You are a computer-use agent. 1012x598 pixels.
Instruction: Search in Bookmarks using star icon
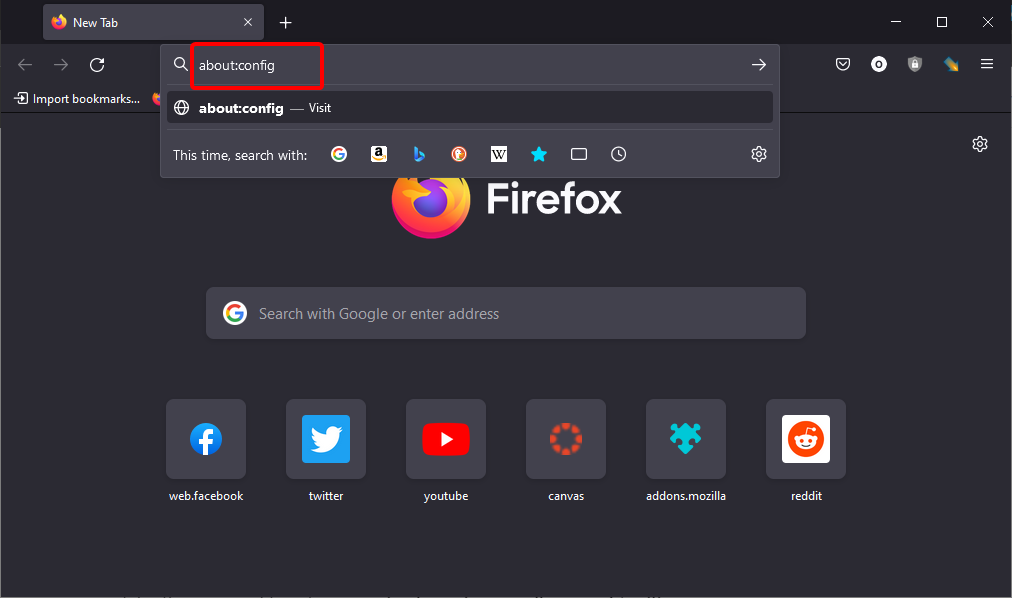(x=539, y=154)
